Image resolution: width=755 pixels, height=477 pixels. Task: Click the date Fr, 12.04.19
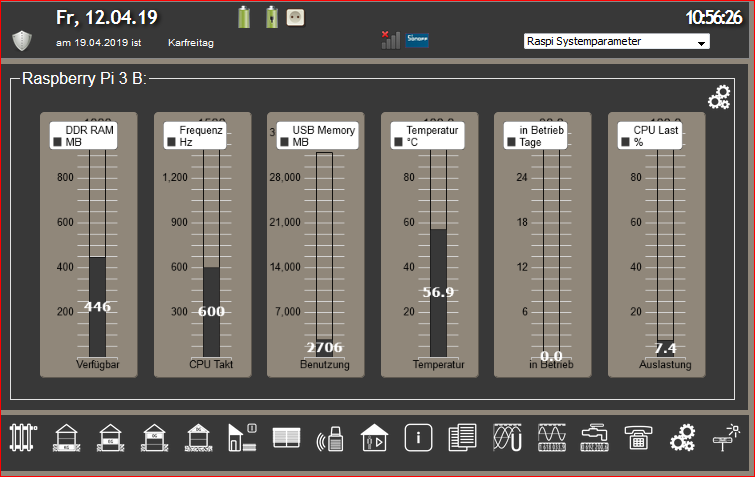(x=107, y=18)
